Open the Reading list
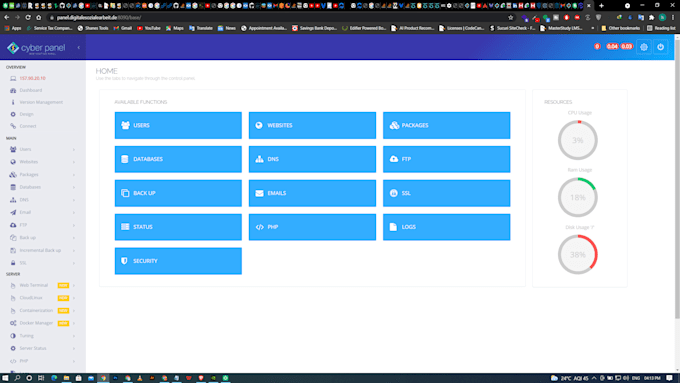Screen dimensions: 680x383 pyautogui.click(x=661, y=28)
